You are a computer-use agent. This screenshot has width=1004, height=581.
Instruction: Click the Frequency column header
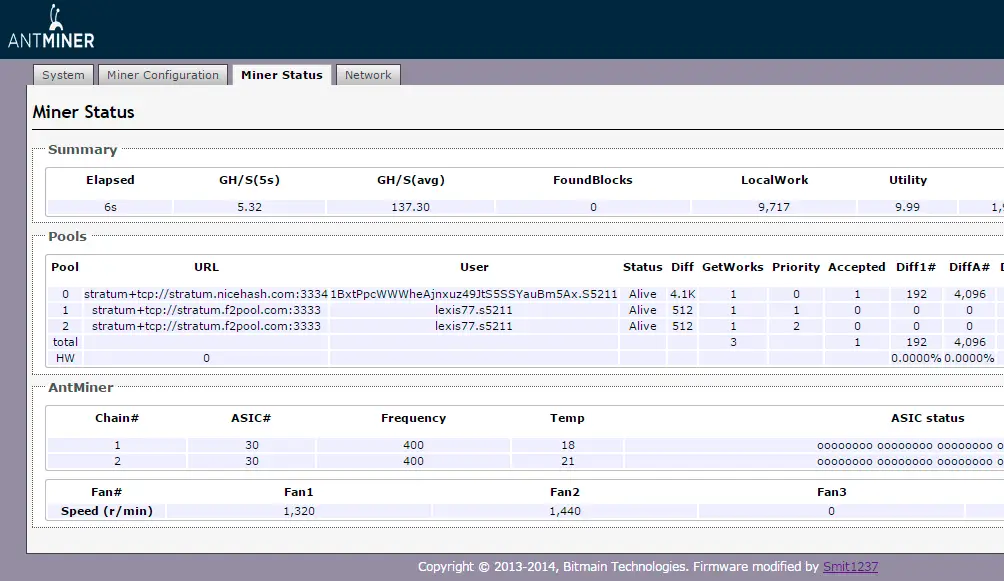(x=414, y=418)
